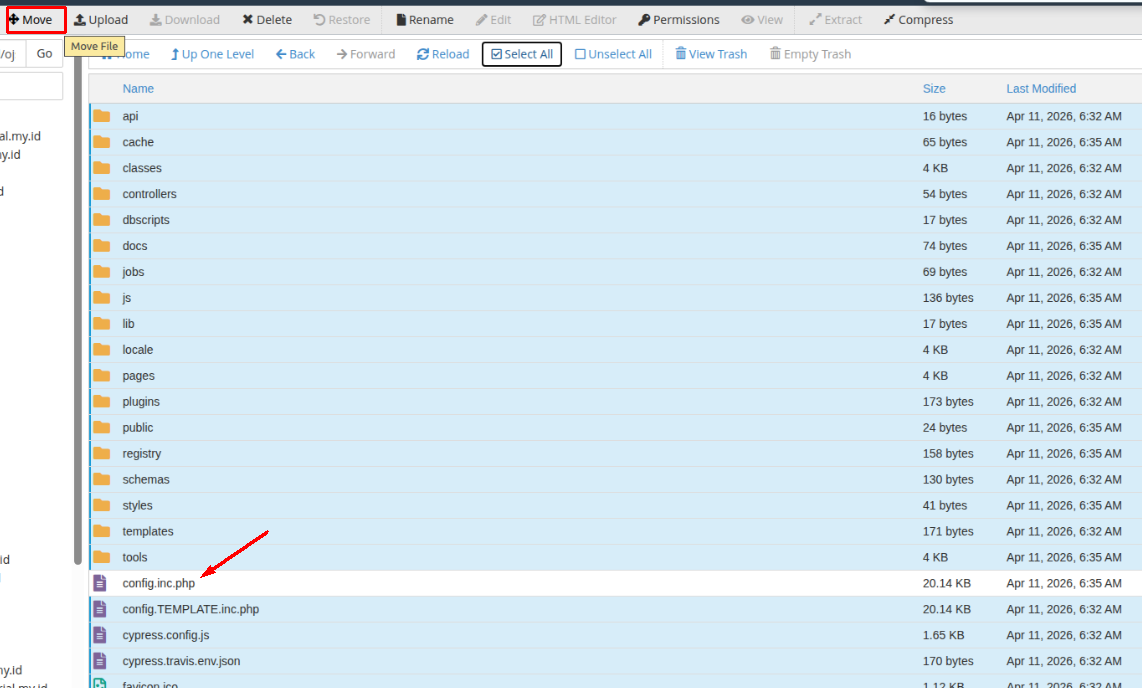Click the pages folder icon
Image resolution: width=1142 pixels, height=688 pixels.
pyautogui.click(x=102, y=376)
